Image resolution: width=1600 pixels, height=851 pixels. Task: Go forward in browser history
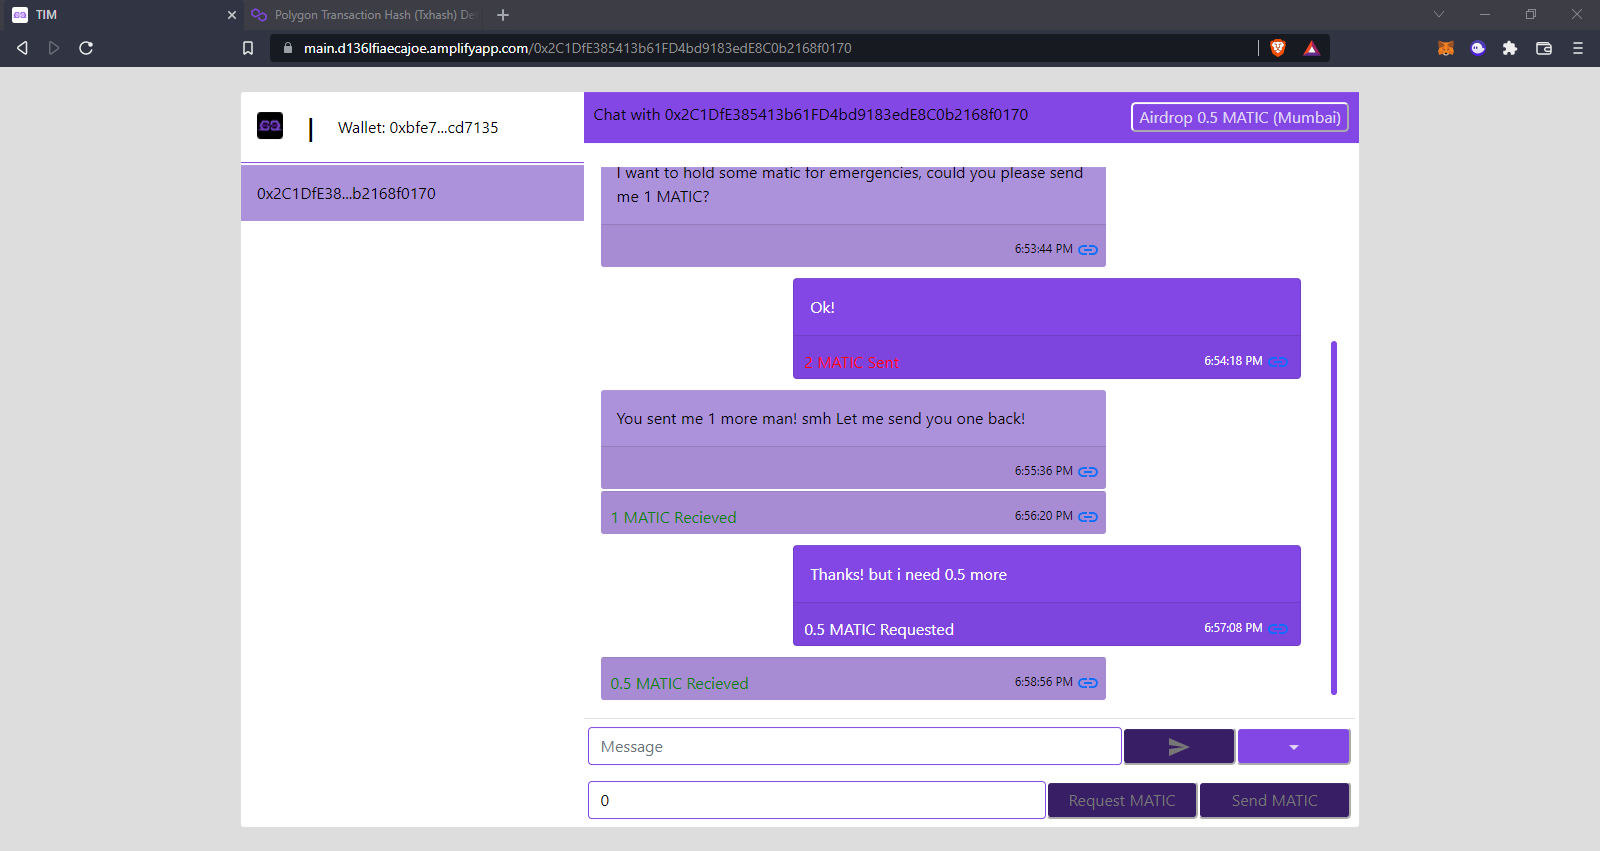(54, 48)
